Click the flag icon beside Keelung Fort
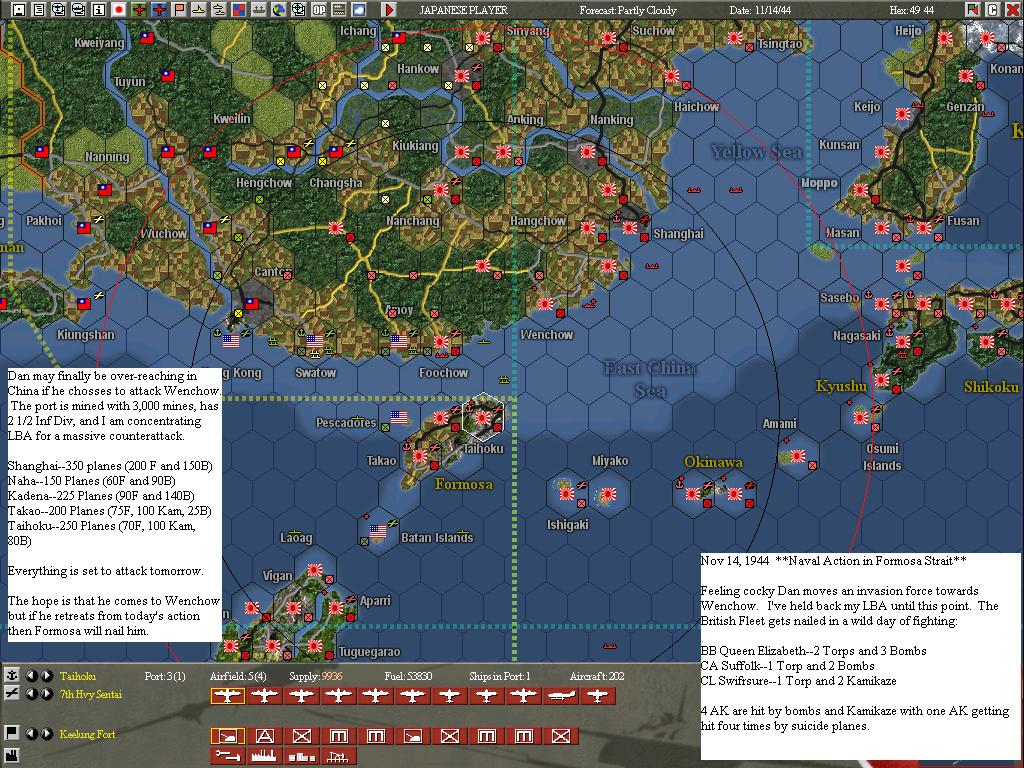This screenshot has height=768, width=1024. (x=11, y=734)
